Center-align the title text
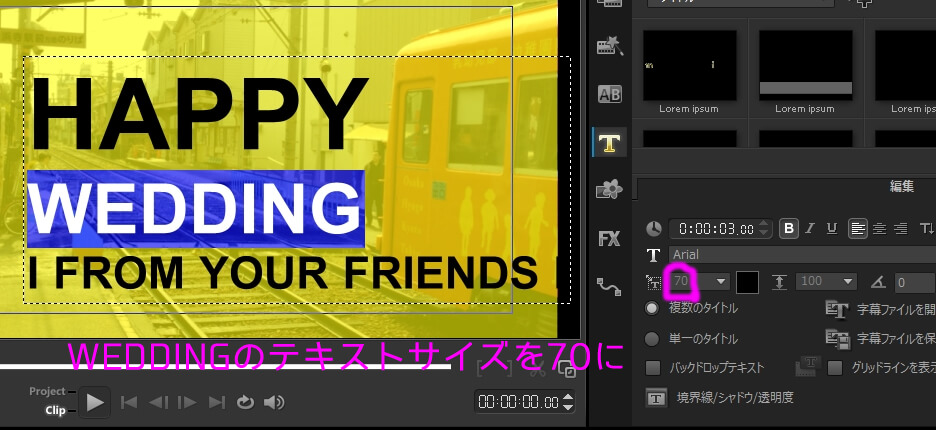This screenshot has width=936, height=430. [879, 228]
